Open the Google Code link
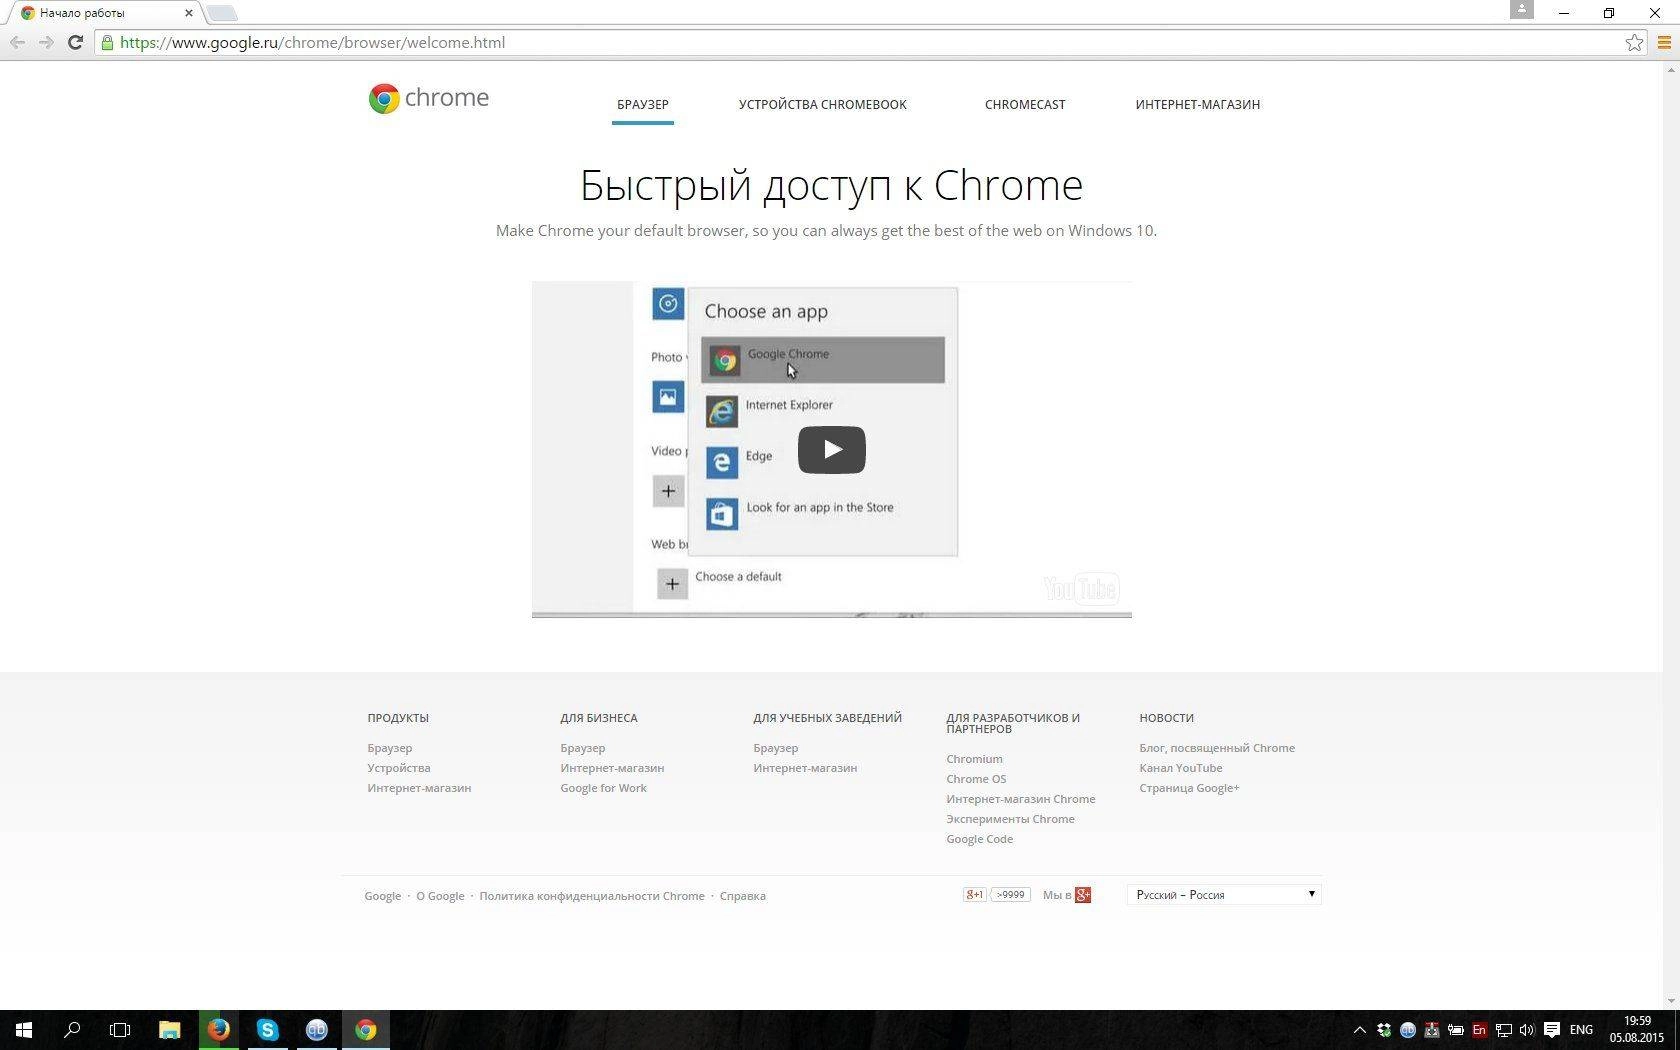1680x1050 pixels. click(980, 839)
